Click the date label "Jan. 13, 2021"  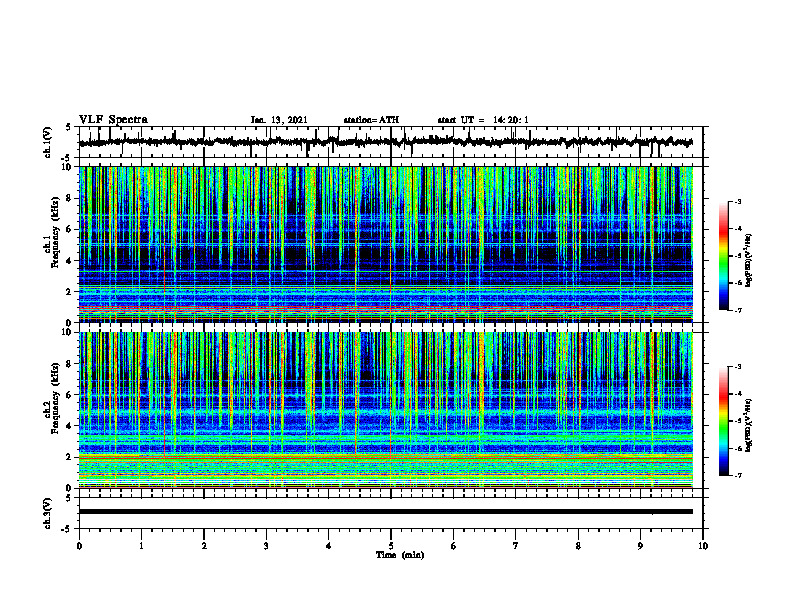(x=279, y=120)
